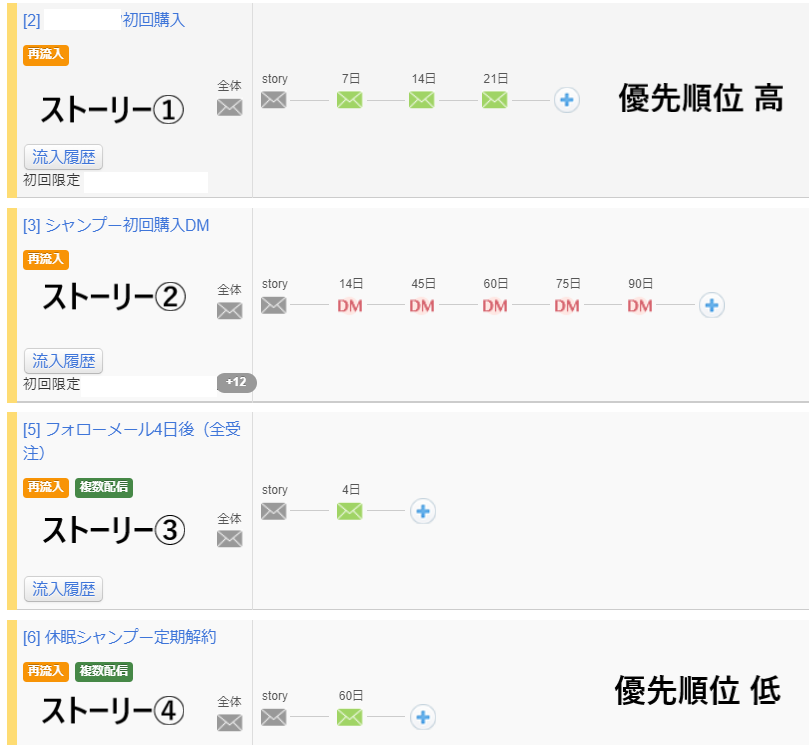Viewport: 809px width, 745px height.
Task: Click gray story mail icon in ストーリー①
Action: point(274,100)
